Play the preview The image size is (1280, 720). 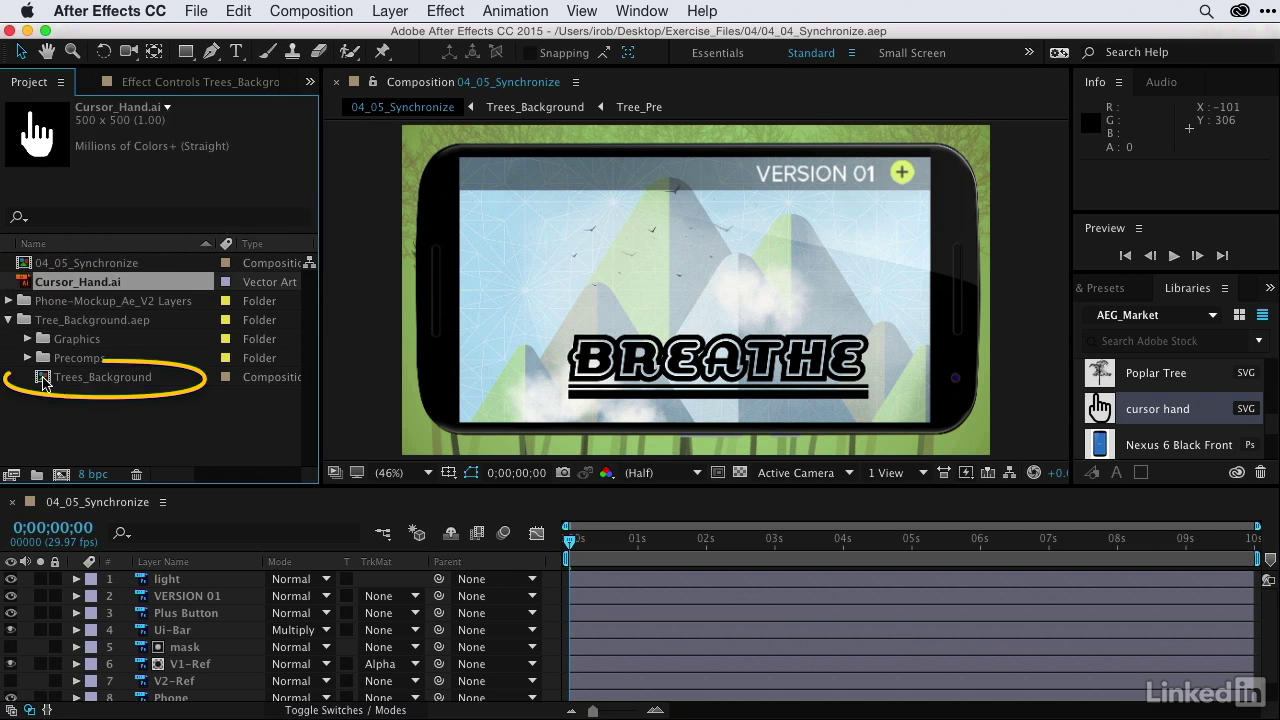pyautogui.click(x=1174, y=256)
